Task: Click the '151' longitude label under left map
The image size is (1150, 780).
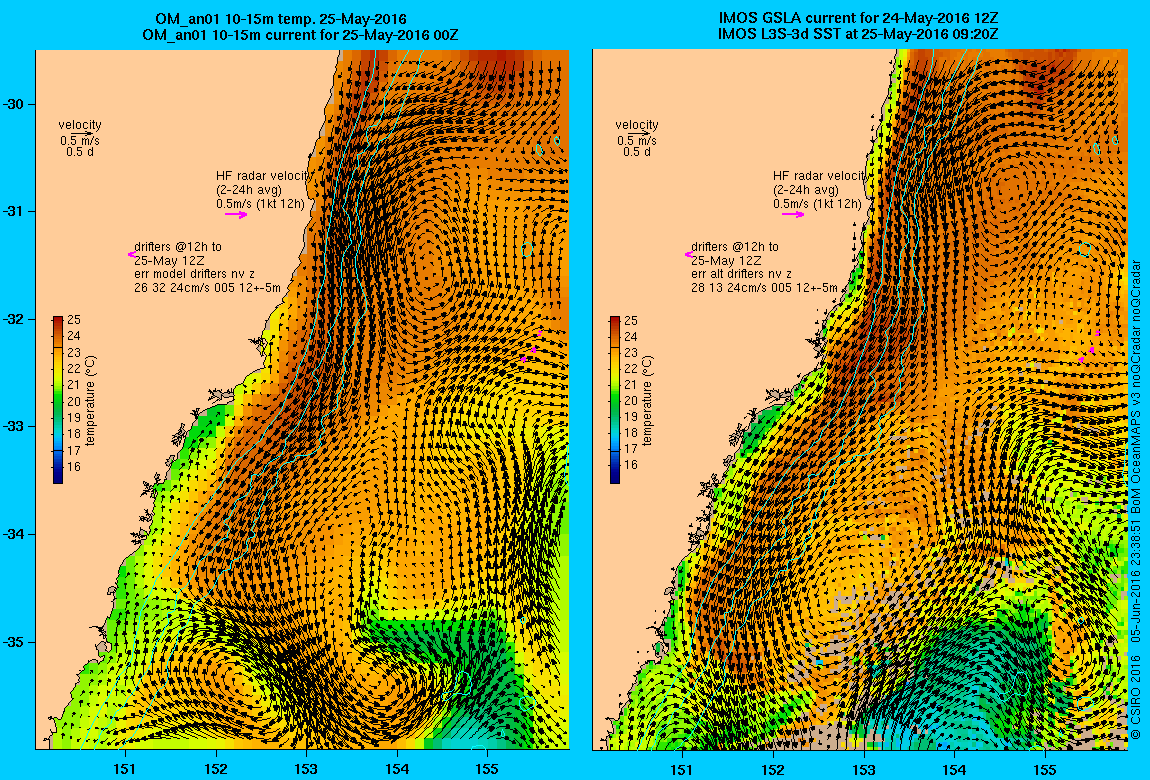Action: click(x=125, y=769)
